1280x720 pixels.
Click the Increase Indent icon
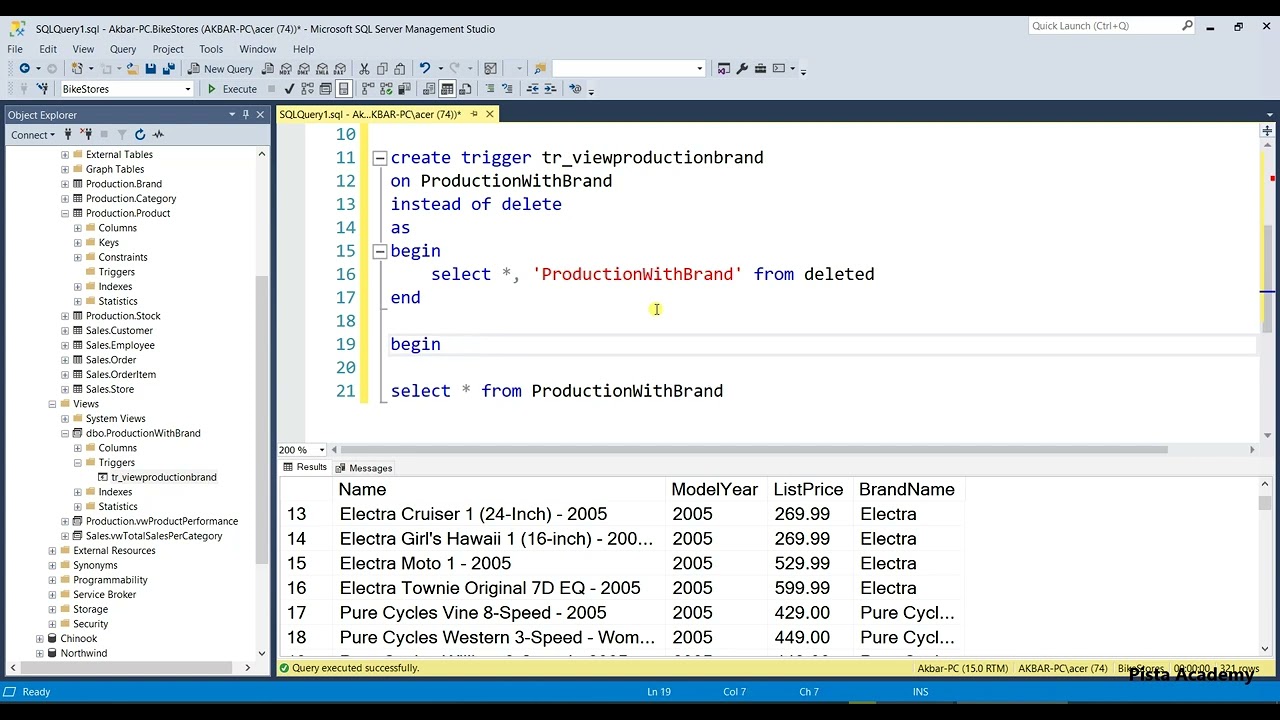(x=551, y=89)
